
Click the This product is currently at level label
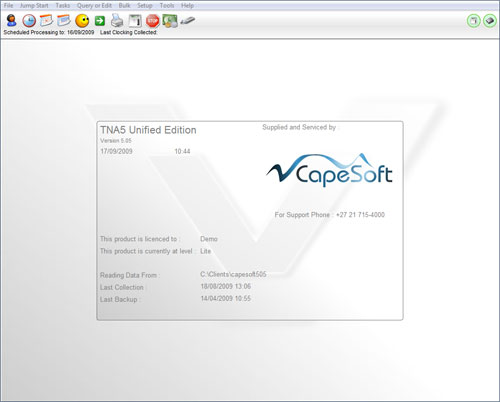(x=147, y=251)
